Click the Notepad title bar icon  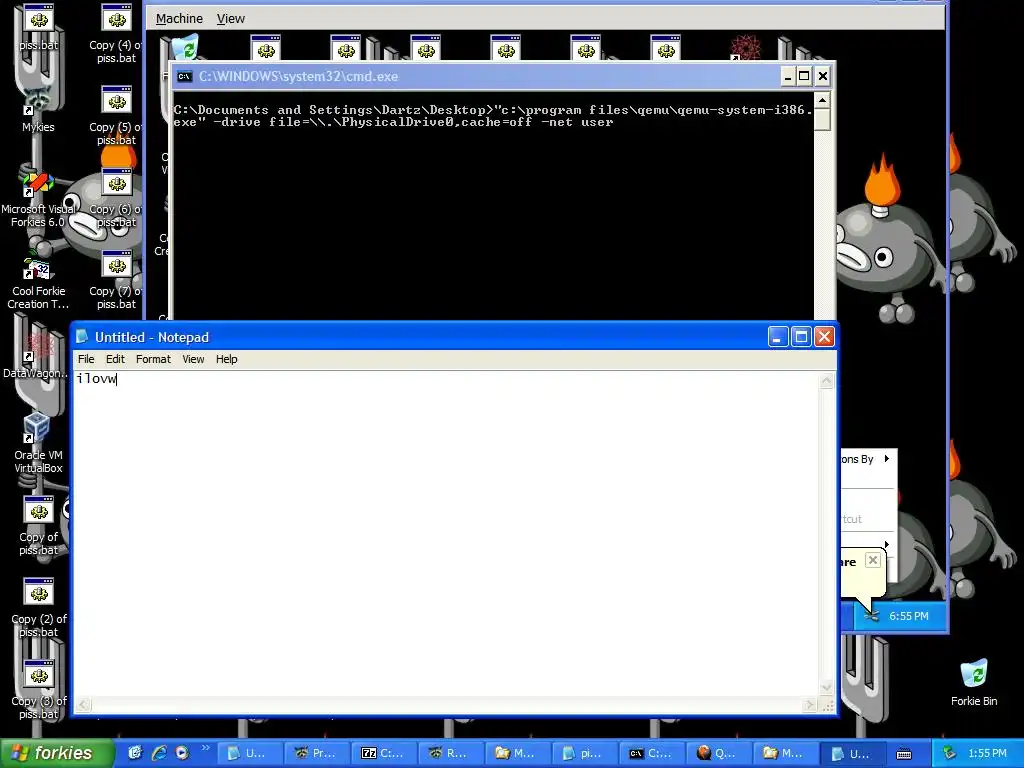pyautogui.click(x=82, y=337)
